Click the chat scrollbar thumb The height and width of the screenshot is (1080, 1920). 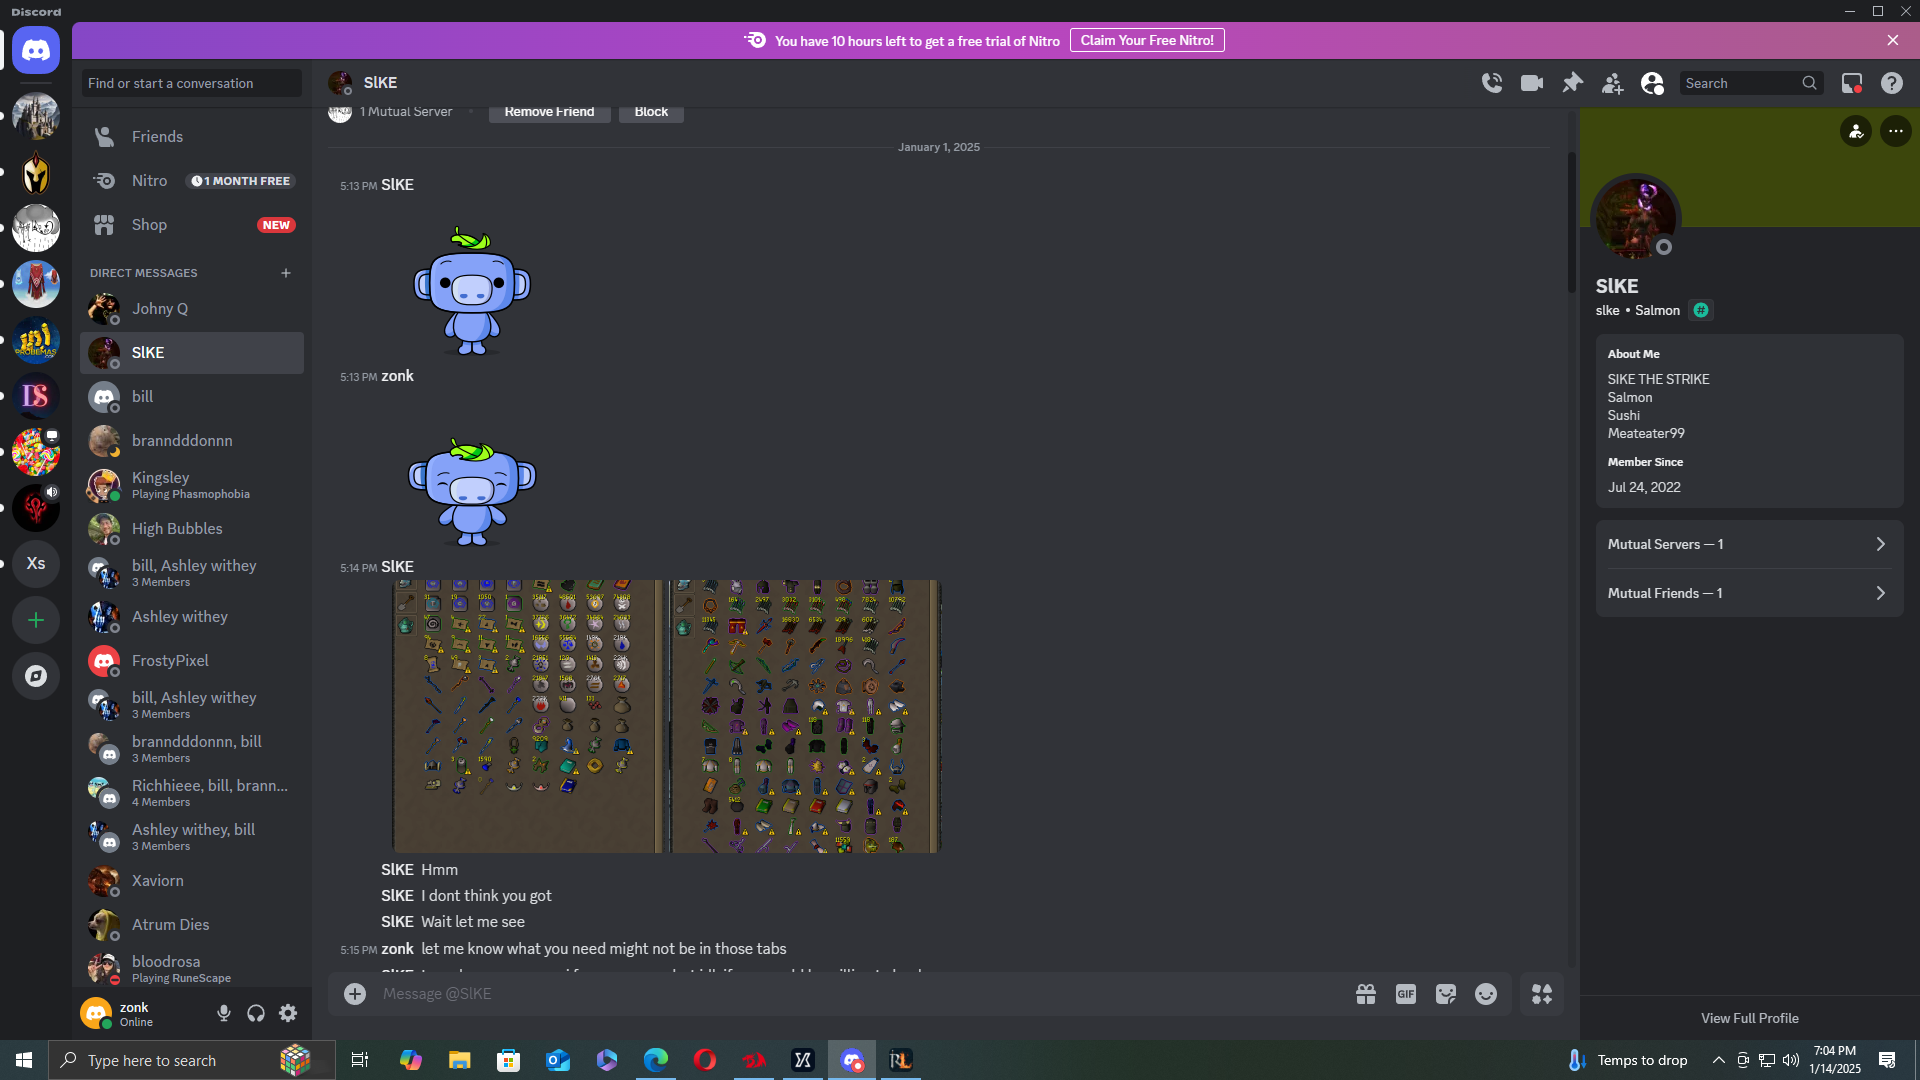pos(1571,222)
